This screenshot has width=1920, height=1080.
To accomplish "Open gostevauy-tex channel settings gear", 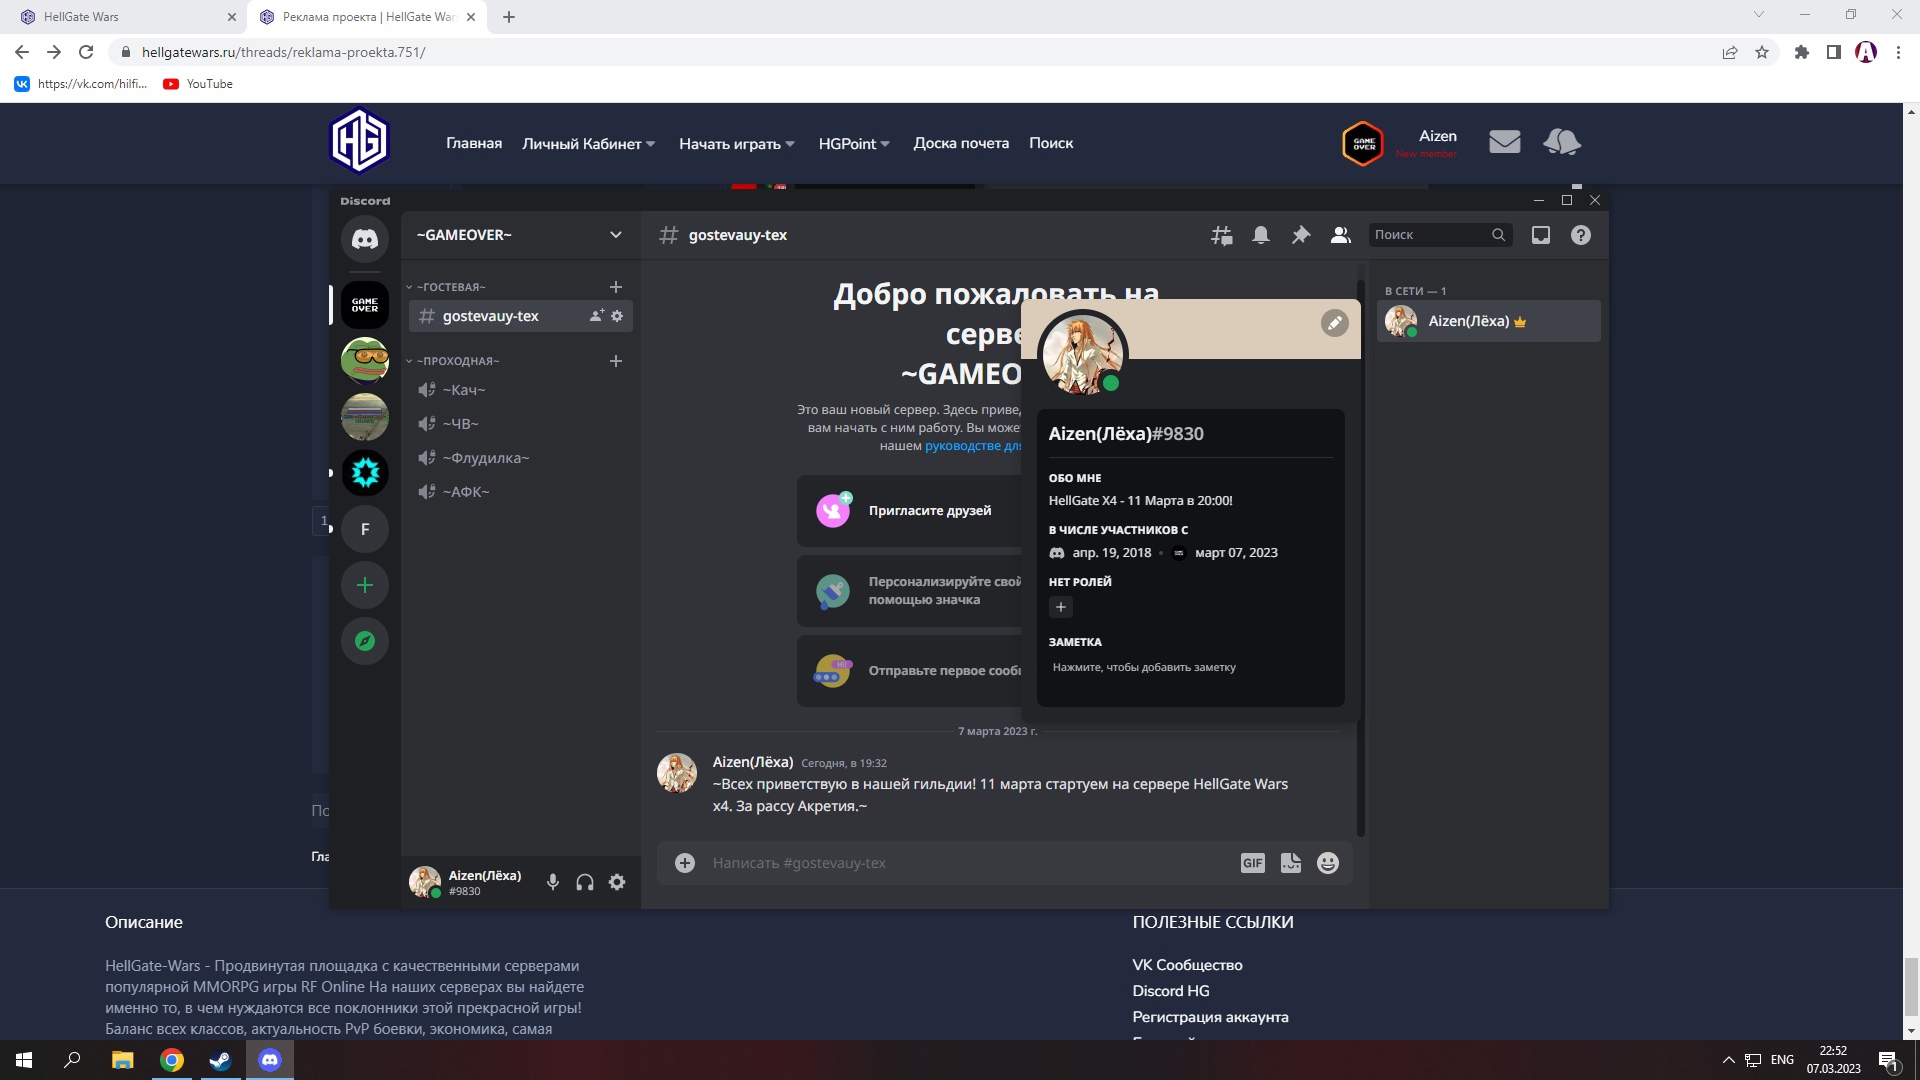I will point(617,316).
